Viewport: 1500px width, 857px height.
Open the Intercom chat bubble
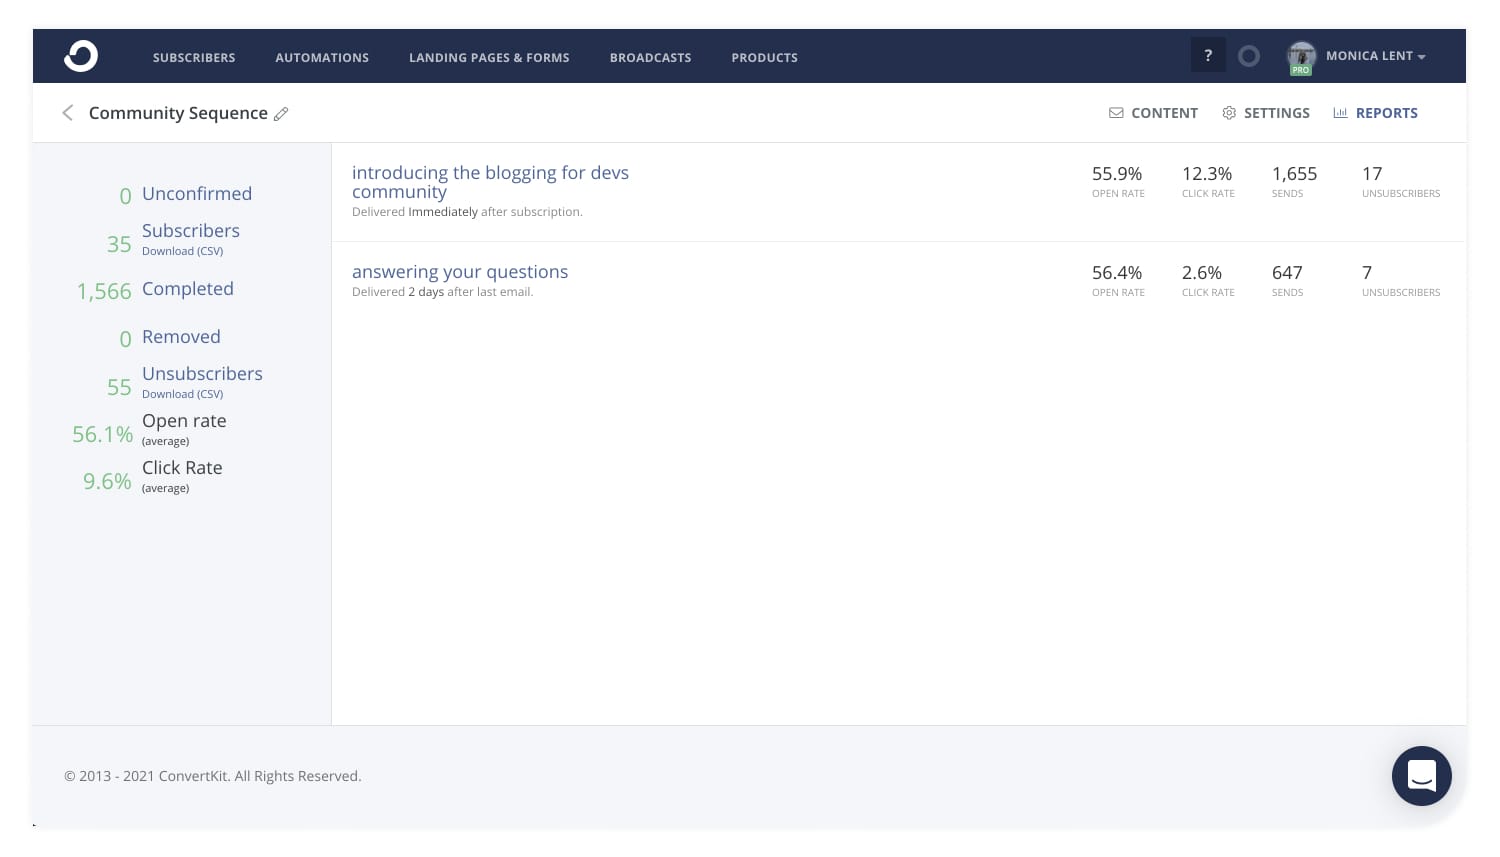[1421, 776]
